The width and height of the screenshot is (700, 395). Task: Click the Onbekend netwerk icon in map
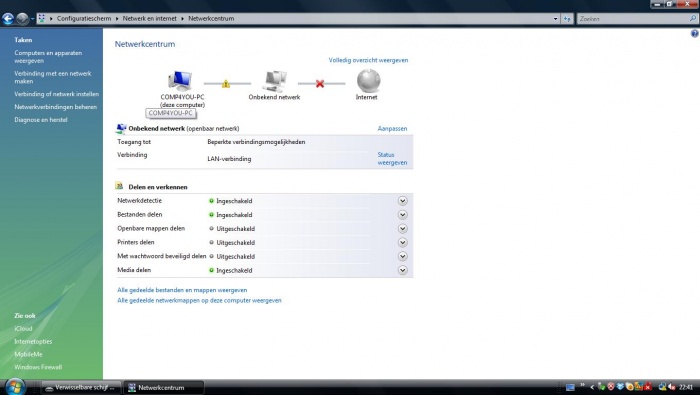274,81
